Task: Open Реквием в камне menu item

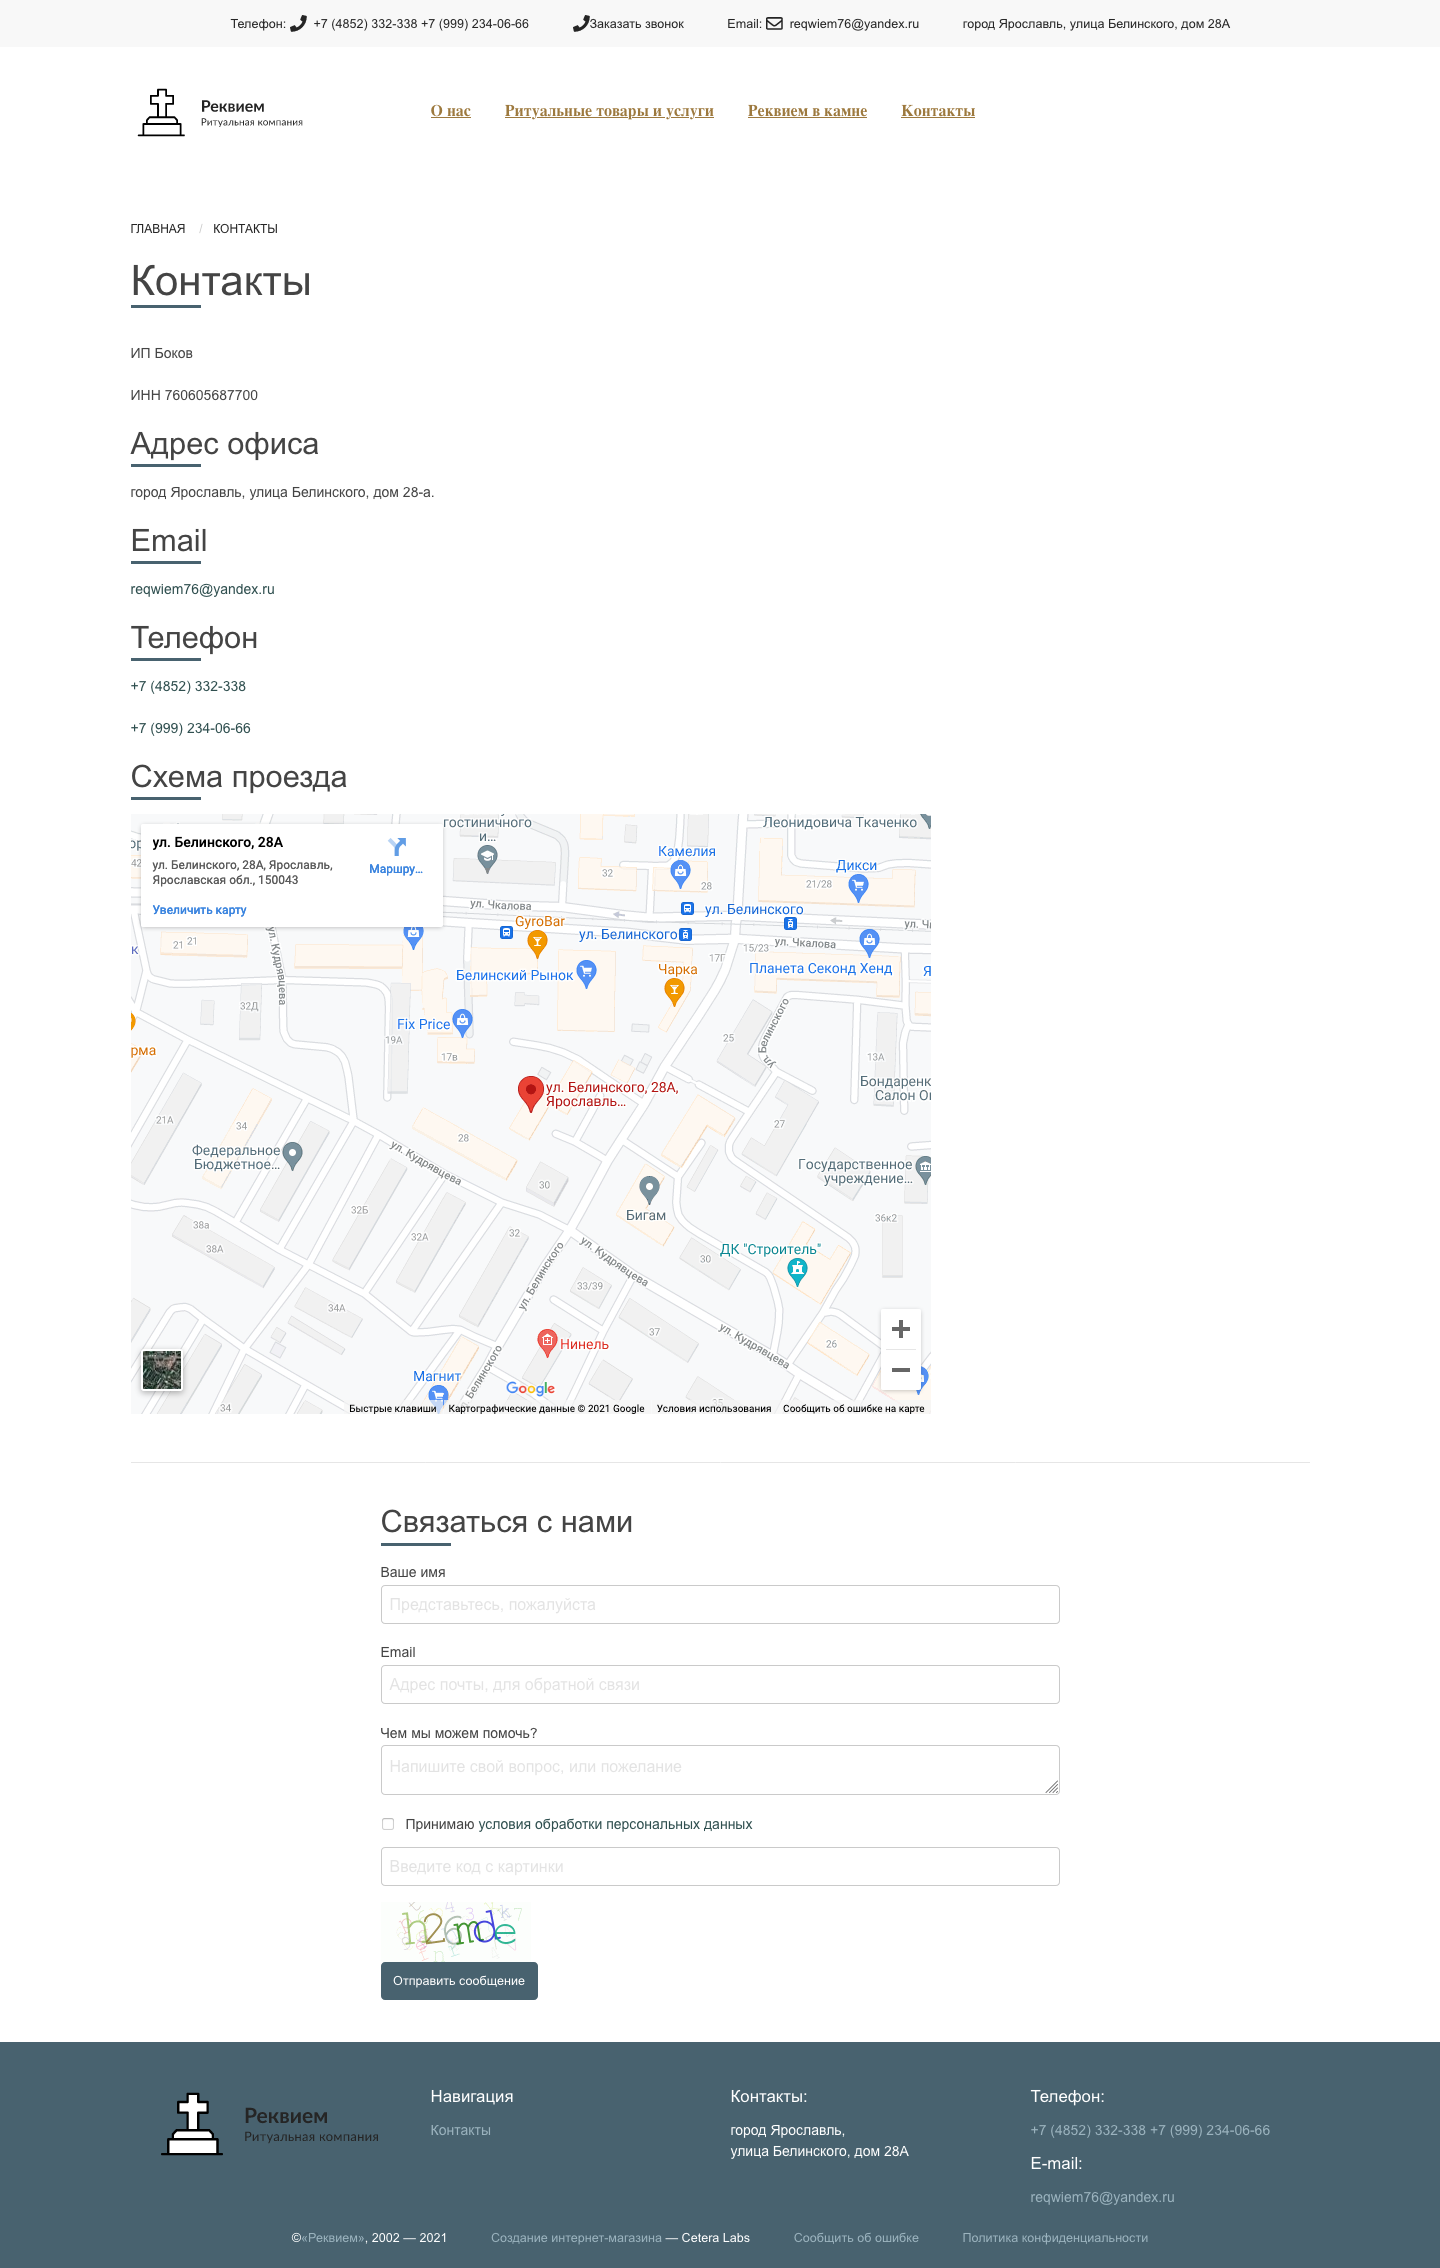Action: [x=807, y=111]
